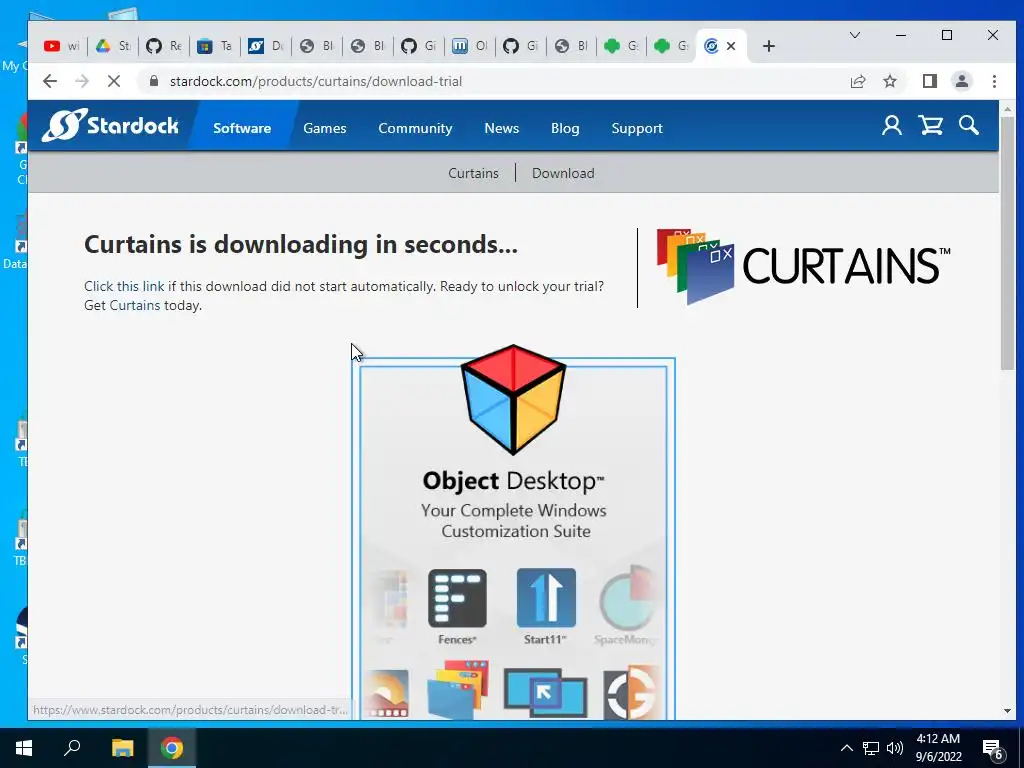This screenshot has width=1024, height=768.
Task: Go back to previous page
Action: click(50, 81)
